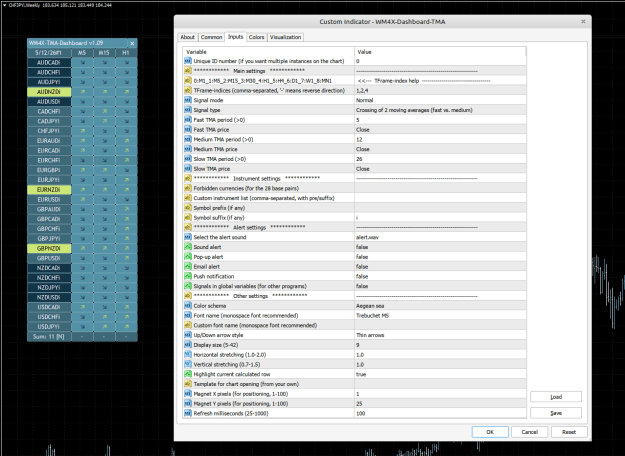This screenshot has height=456, width=625.
Task: Click the icon beside Color schema row
Action: pos(188,306)
